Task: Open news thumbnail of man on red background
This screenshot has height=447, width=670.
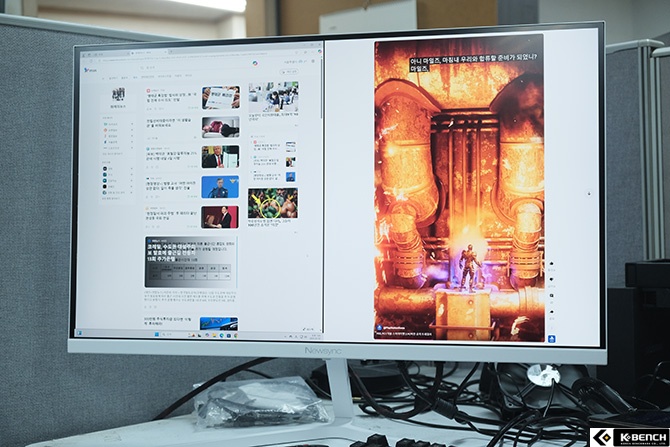Action: [x=220, y=217]
